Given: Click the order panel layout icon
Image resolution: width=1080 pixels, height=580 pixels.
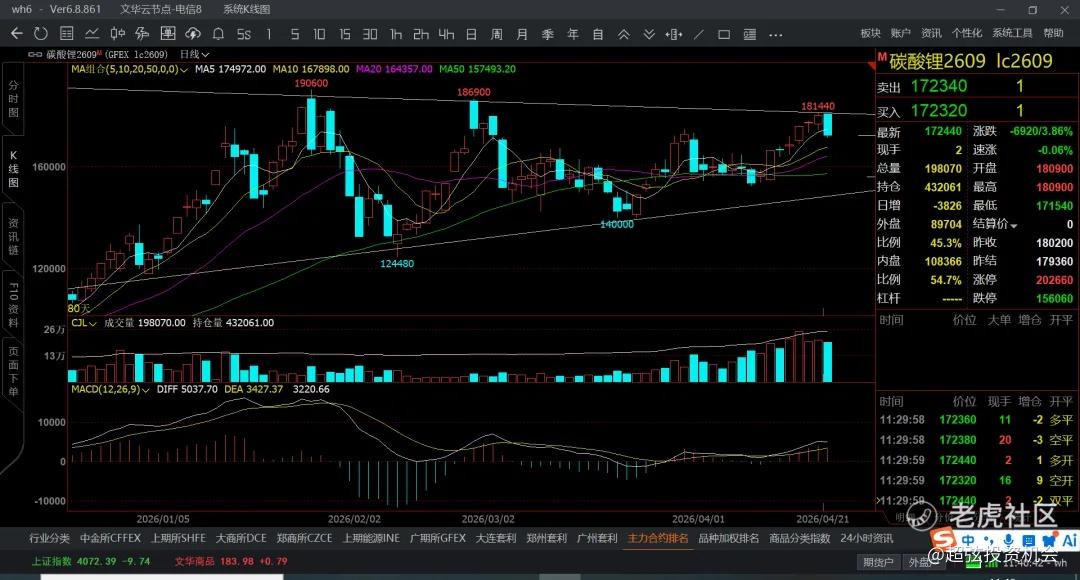Looking at the screenshot, I should [749, 34].
